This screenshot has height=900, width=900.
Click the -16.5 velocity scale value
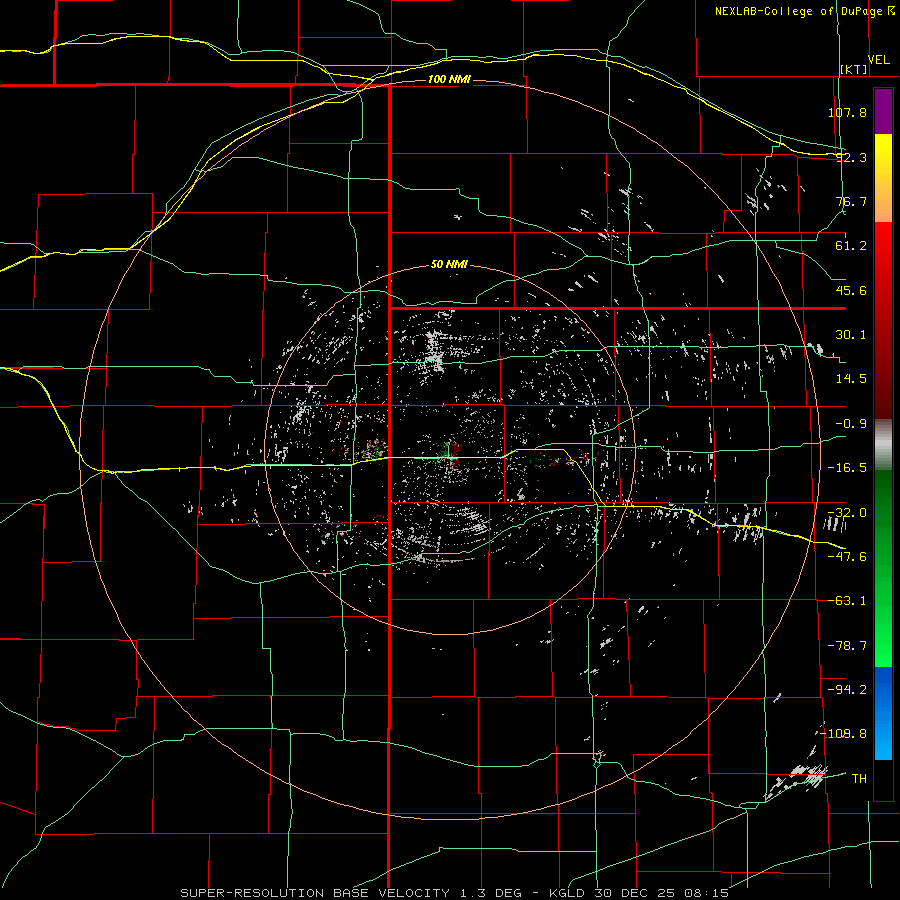847,468
